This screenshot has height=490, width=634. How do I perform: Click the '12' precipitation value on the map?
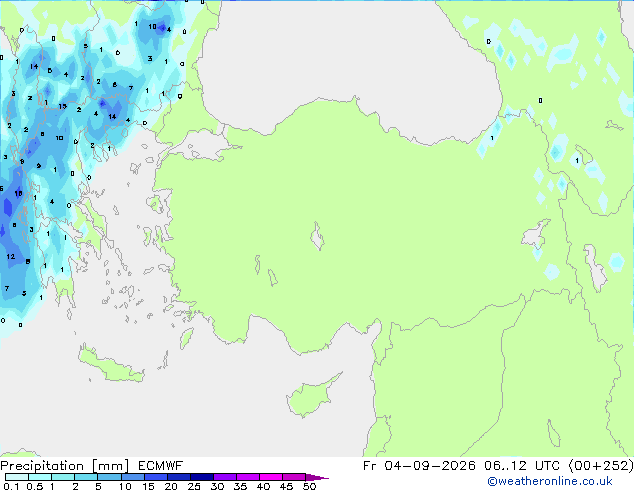click(x=11, y=256)
